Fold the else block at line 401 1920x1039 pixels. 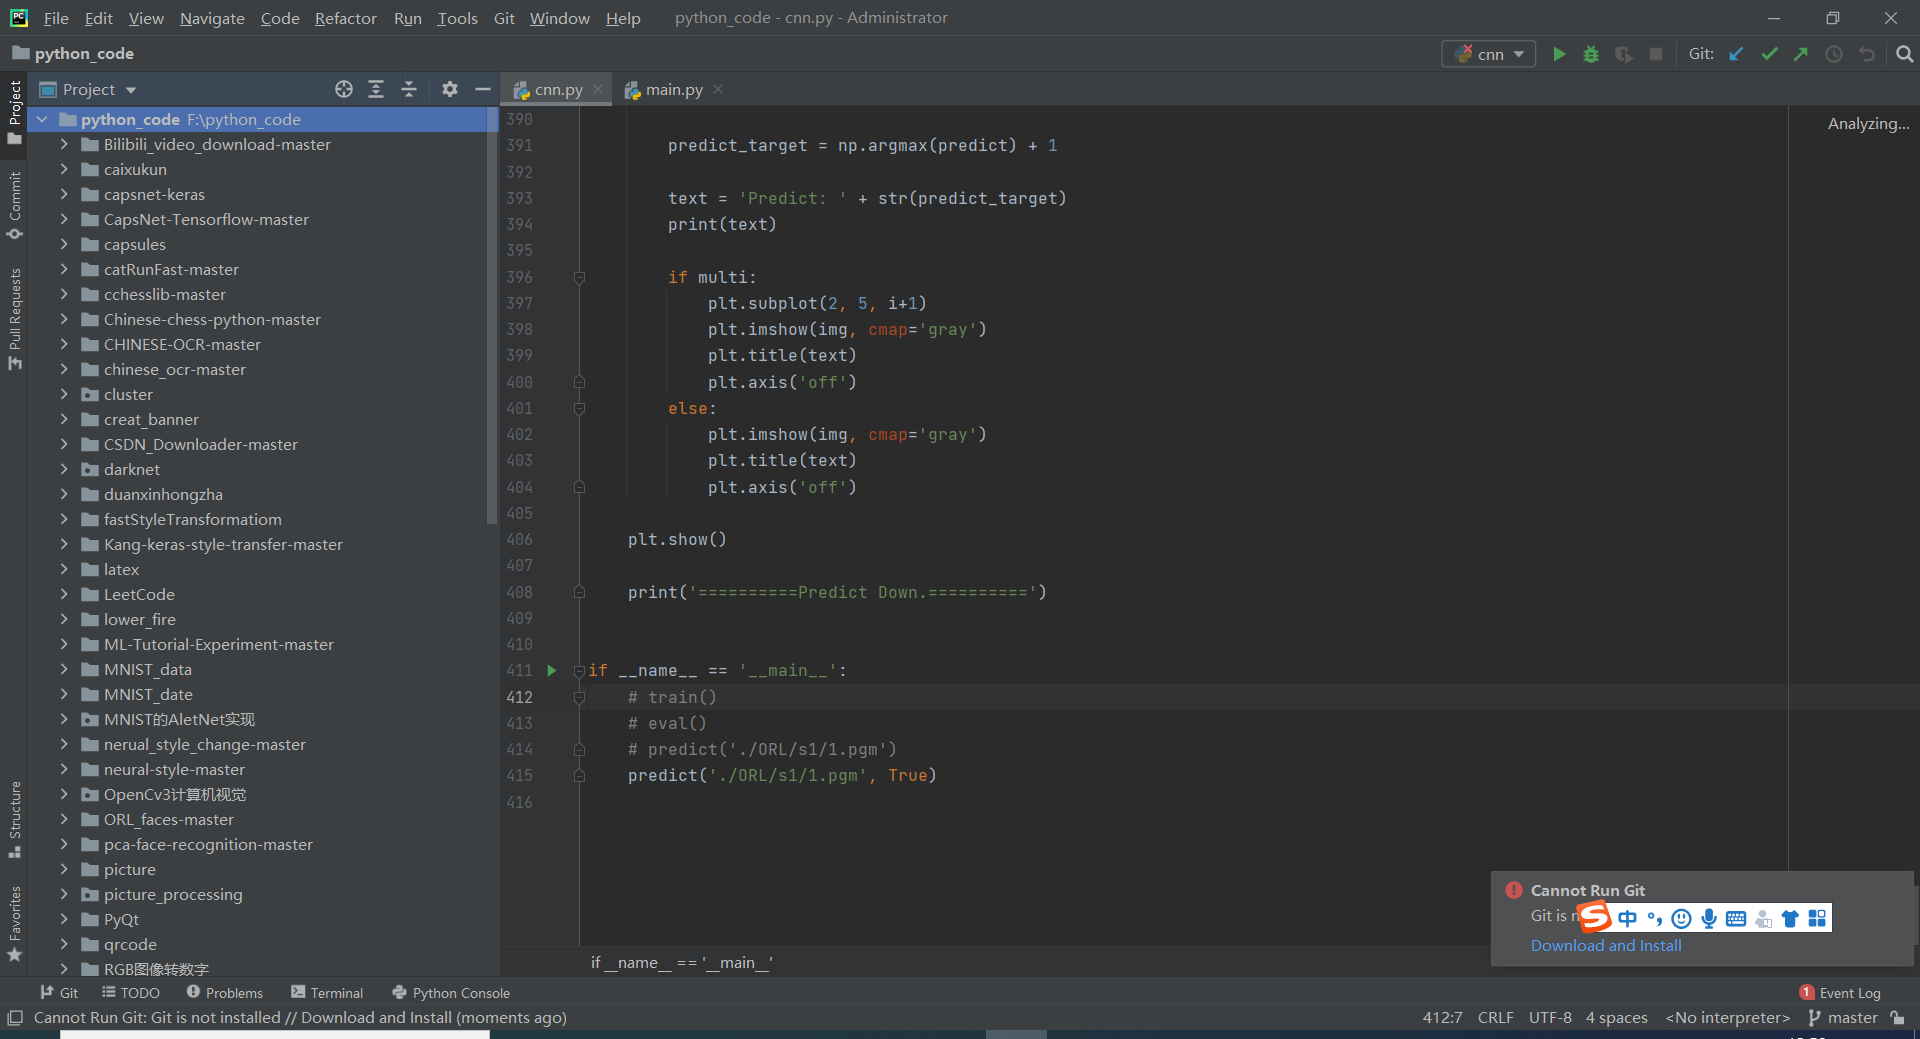(x=579, y=409)
